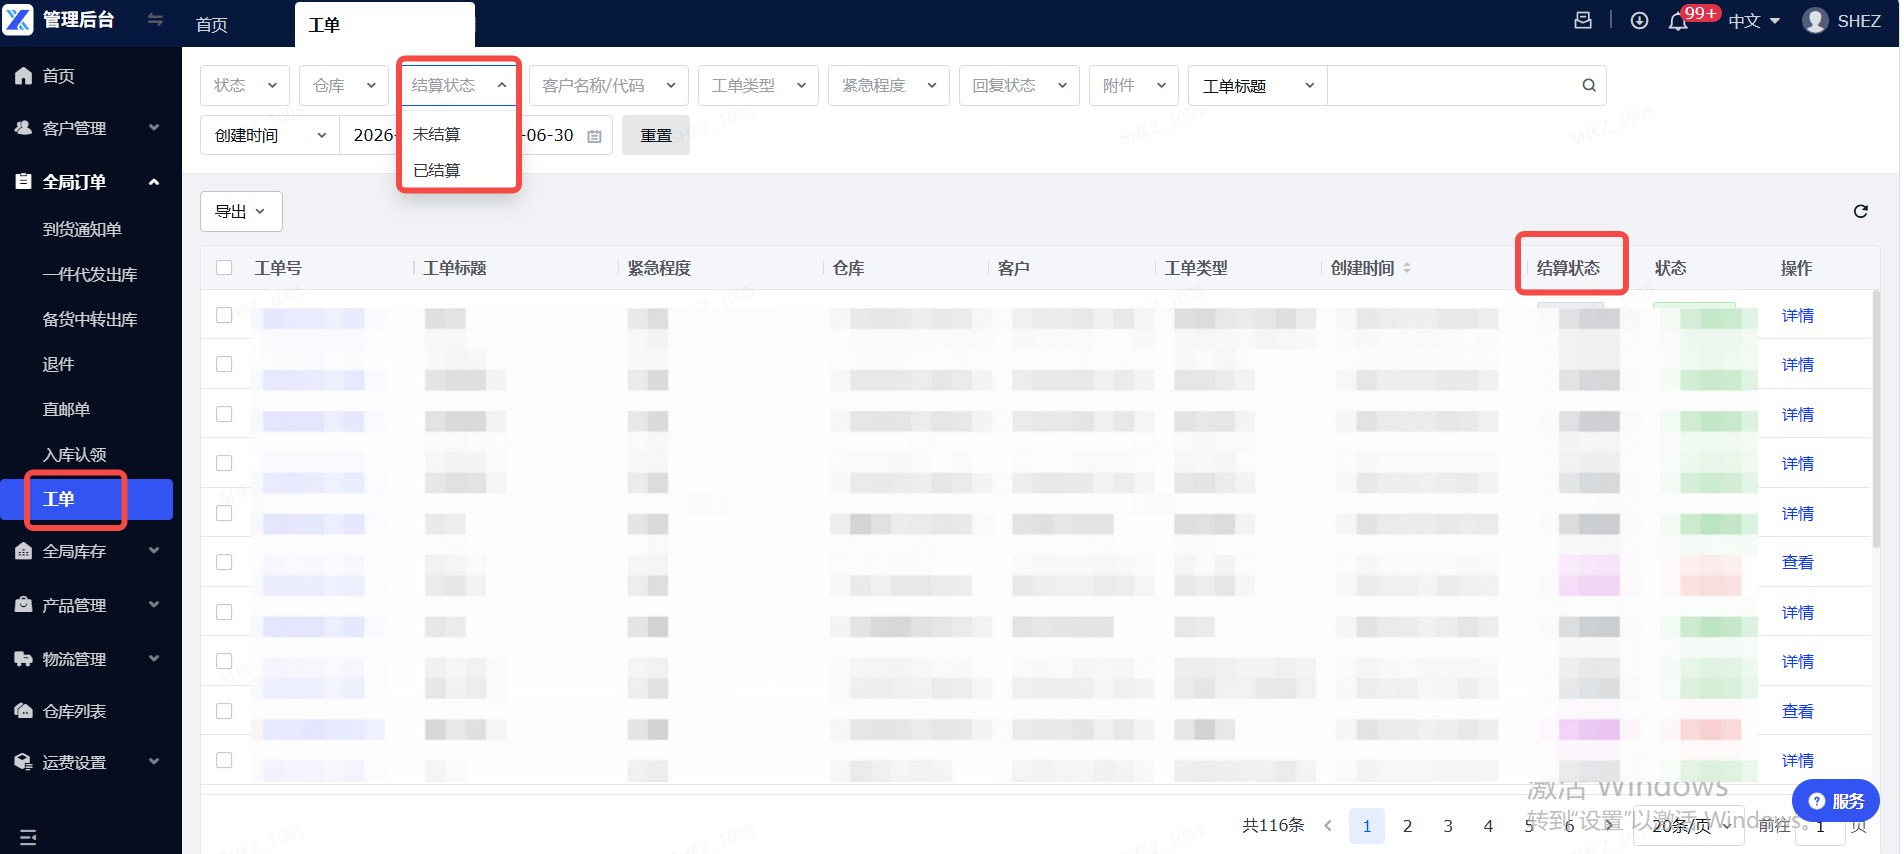Viewport: 1904px width, 854px height.
Task: Click the bottom-left menu collapse icon
Action: point(28,837)
